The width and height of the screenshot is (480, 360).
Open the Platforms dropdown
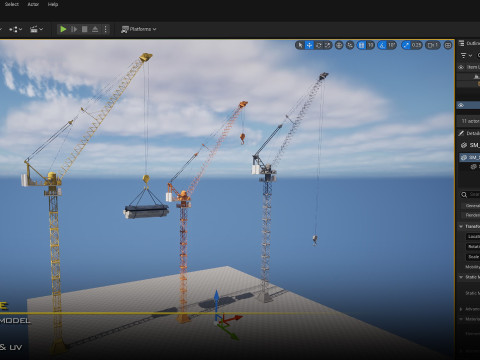click(x=139, y=29)
